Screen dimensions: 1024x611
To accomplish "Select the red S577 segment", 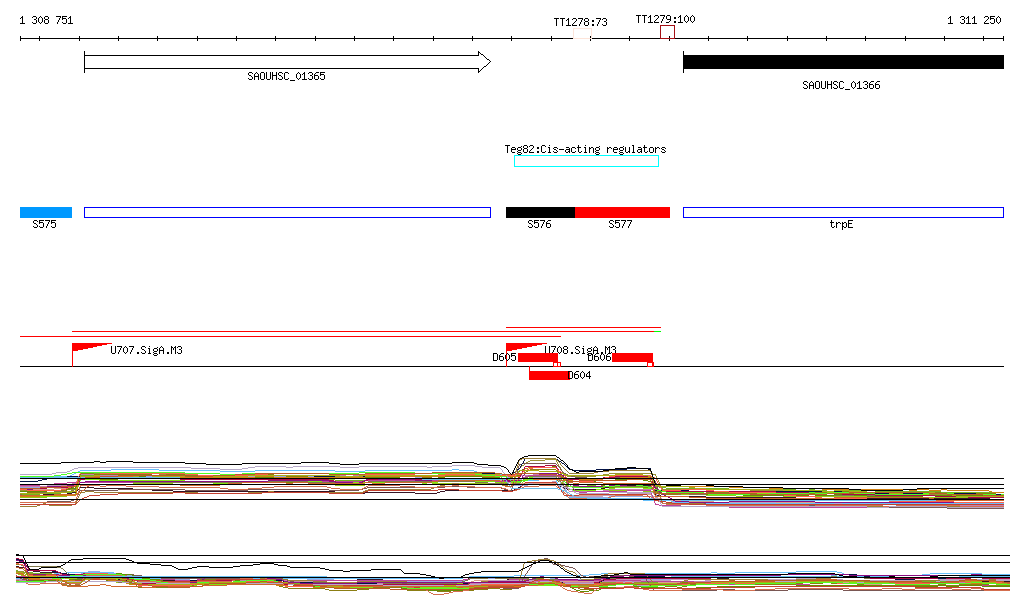I will point(622,212).
